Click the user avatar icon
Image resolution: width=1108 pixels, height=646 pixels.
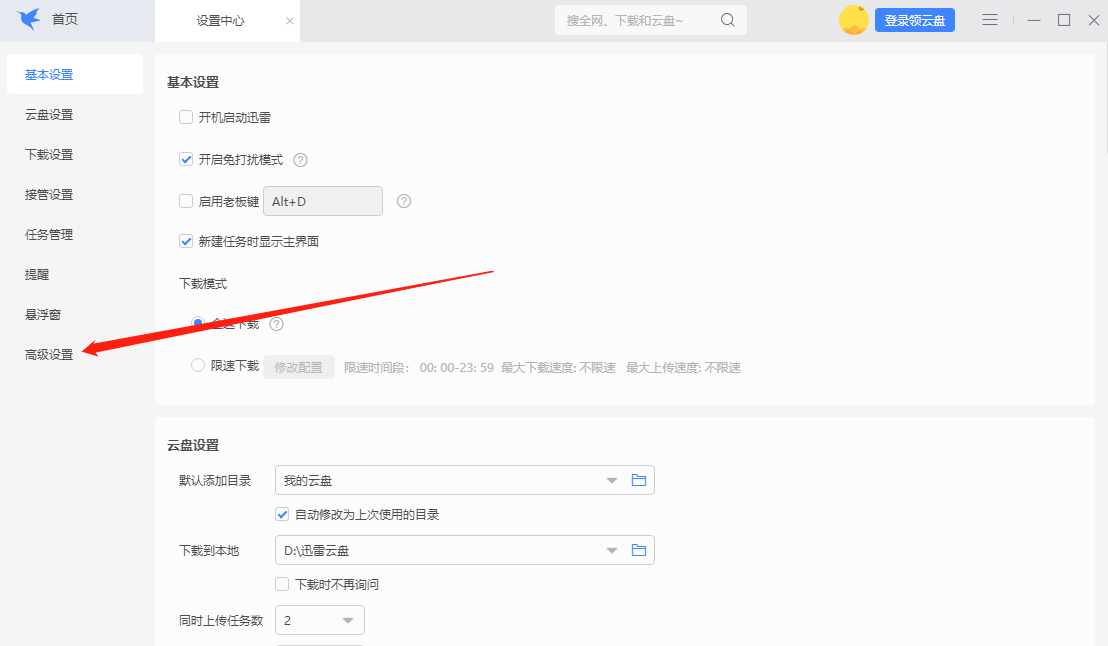pos(854,19)
